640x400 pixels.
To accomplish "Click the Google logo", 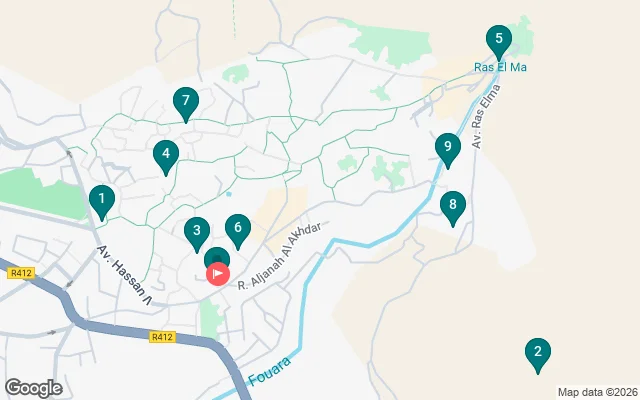I will point(34,388).
